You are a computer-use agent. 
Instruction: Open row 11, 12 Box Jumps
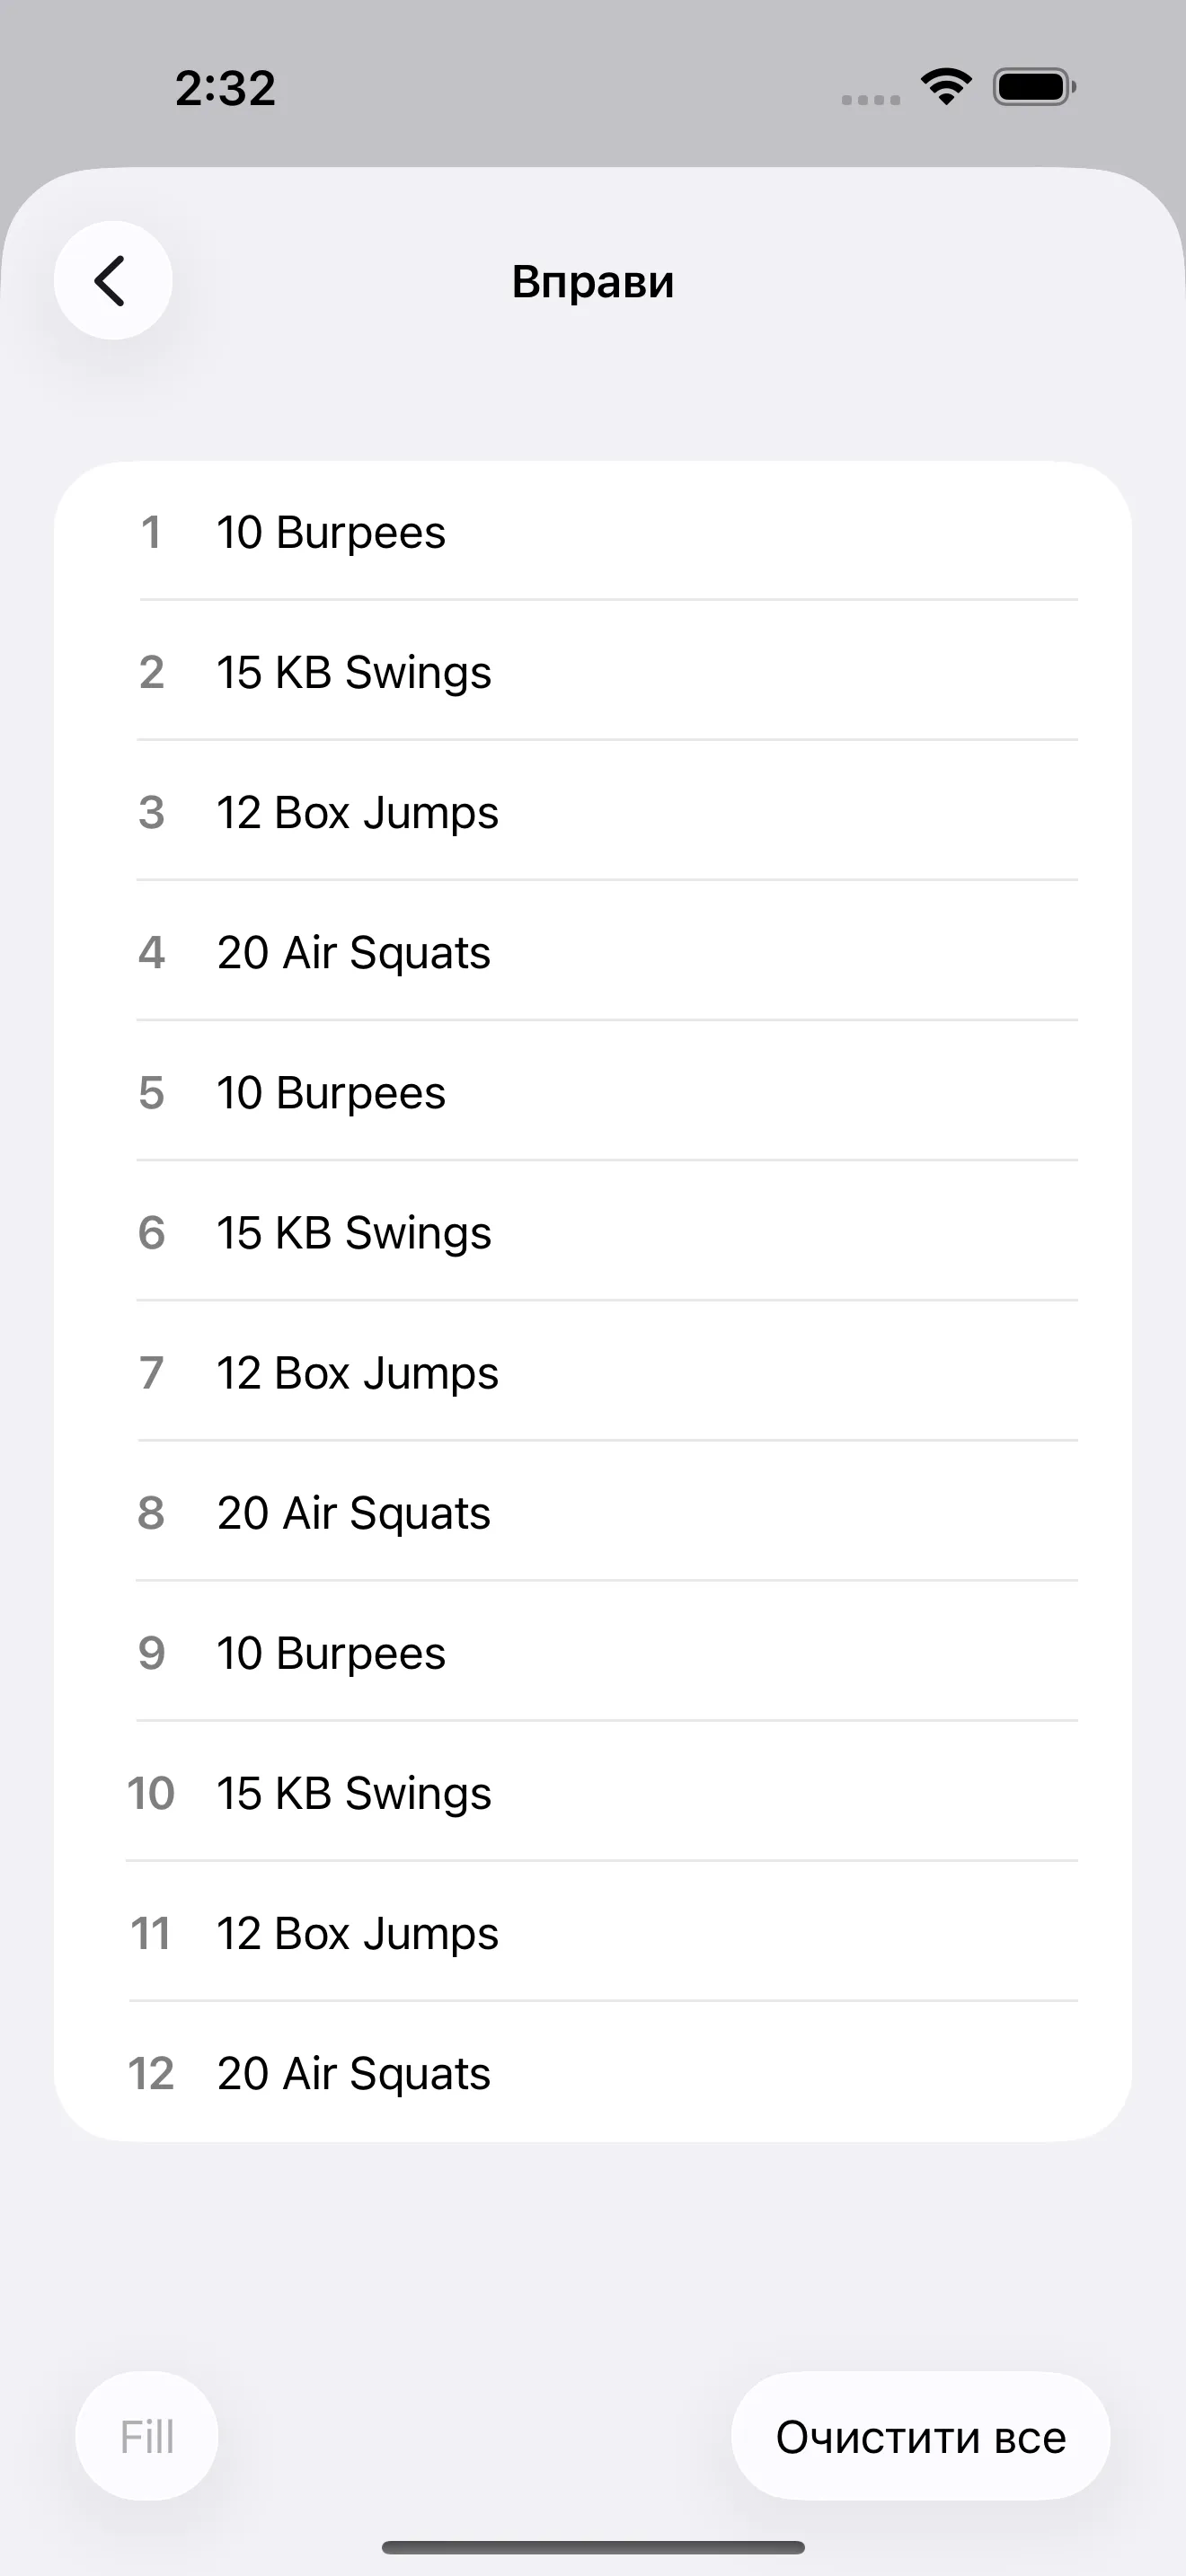click(x=592, y=1932)
